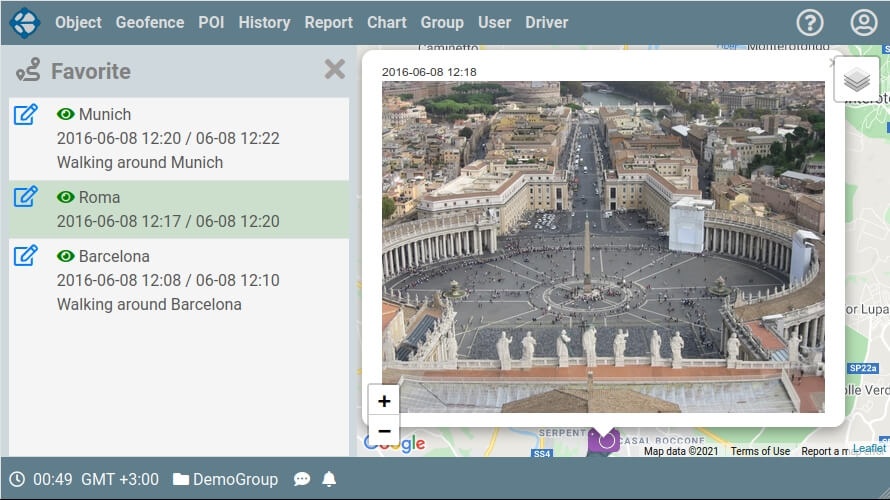Image resolution: width=890 pixels, height=500 pixels.
Task: Click the St. Peter's Square photo
Action: 603,246
